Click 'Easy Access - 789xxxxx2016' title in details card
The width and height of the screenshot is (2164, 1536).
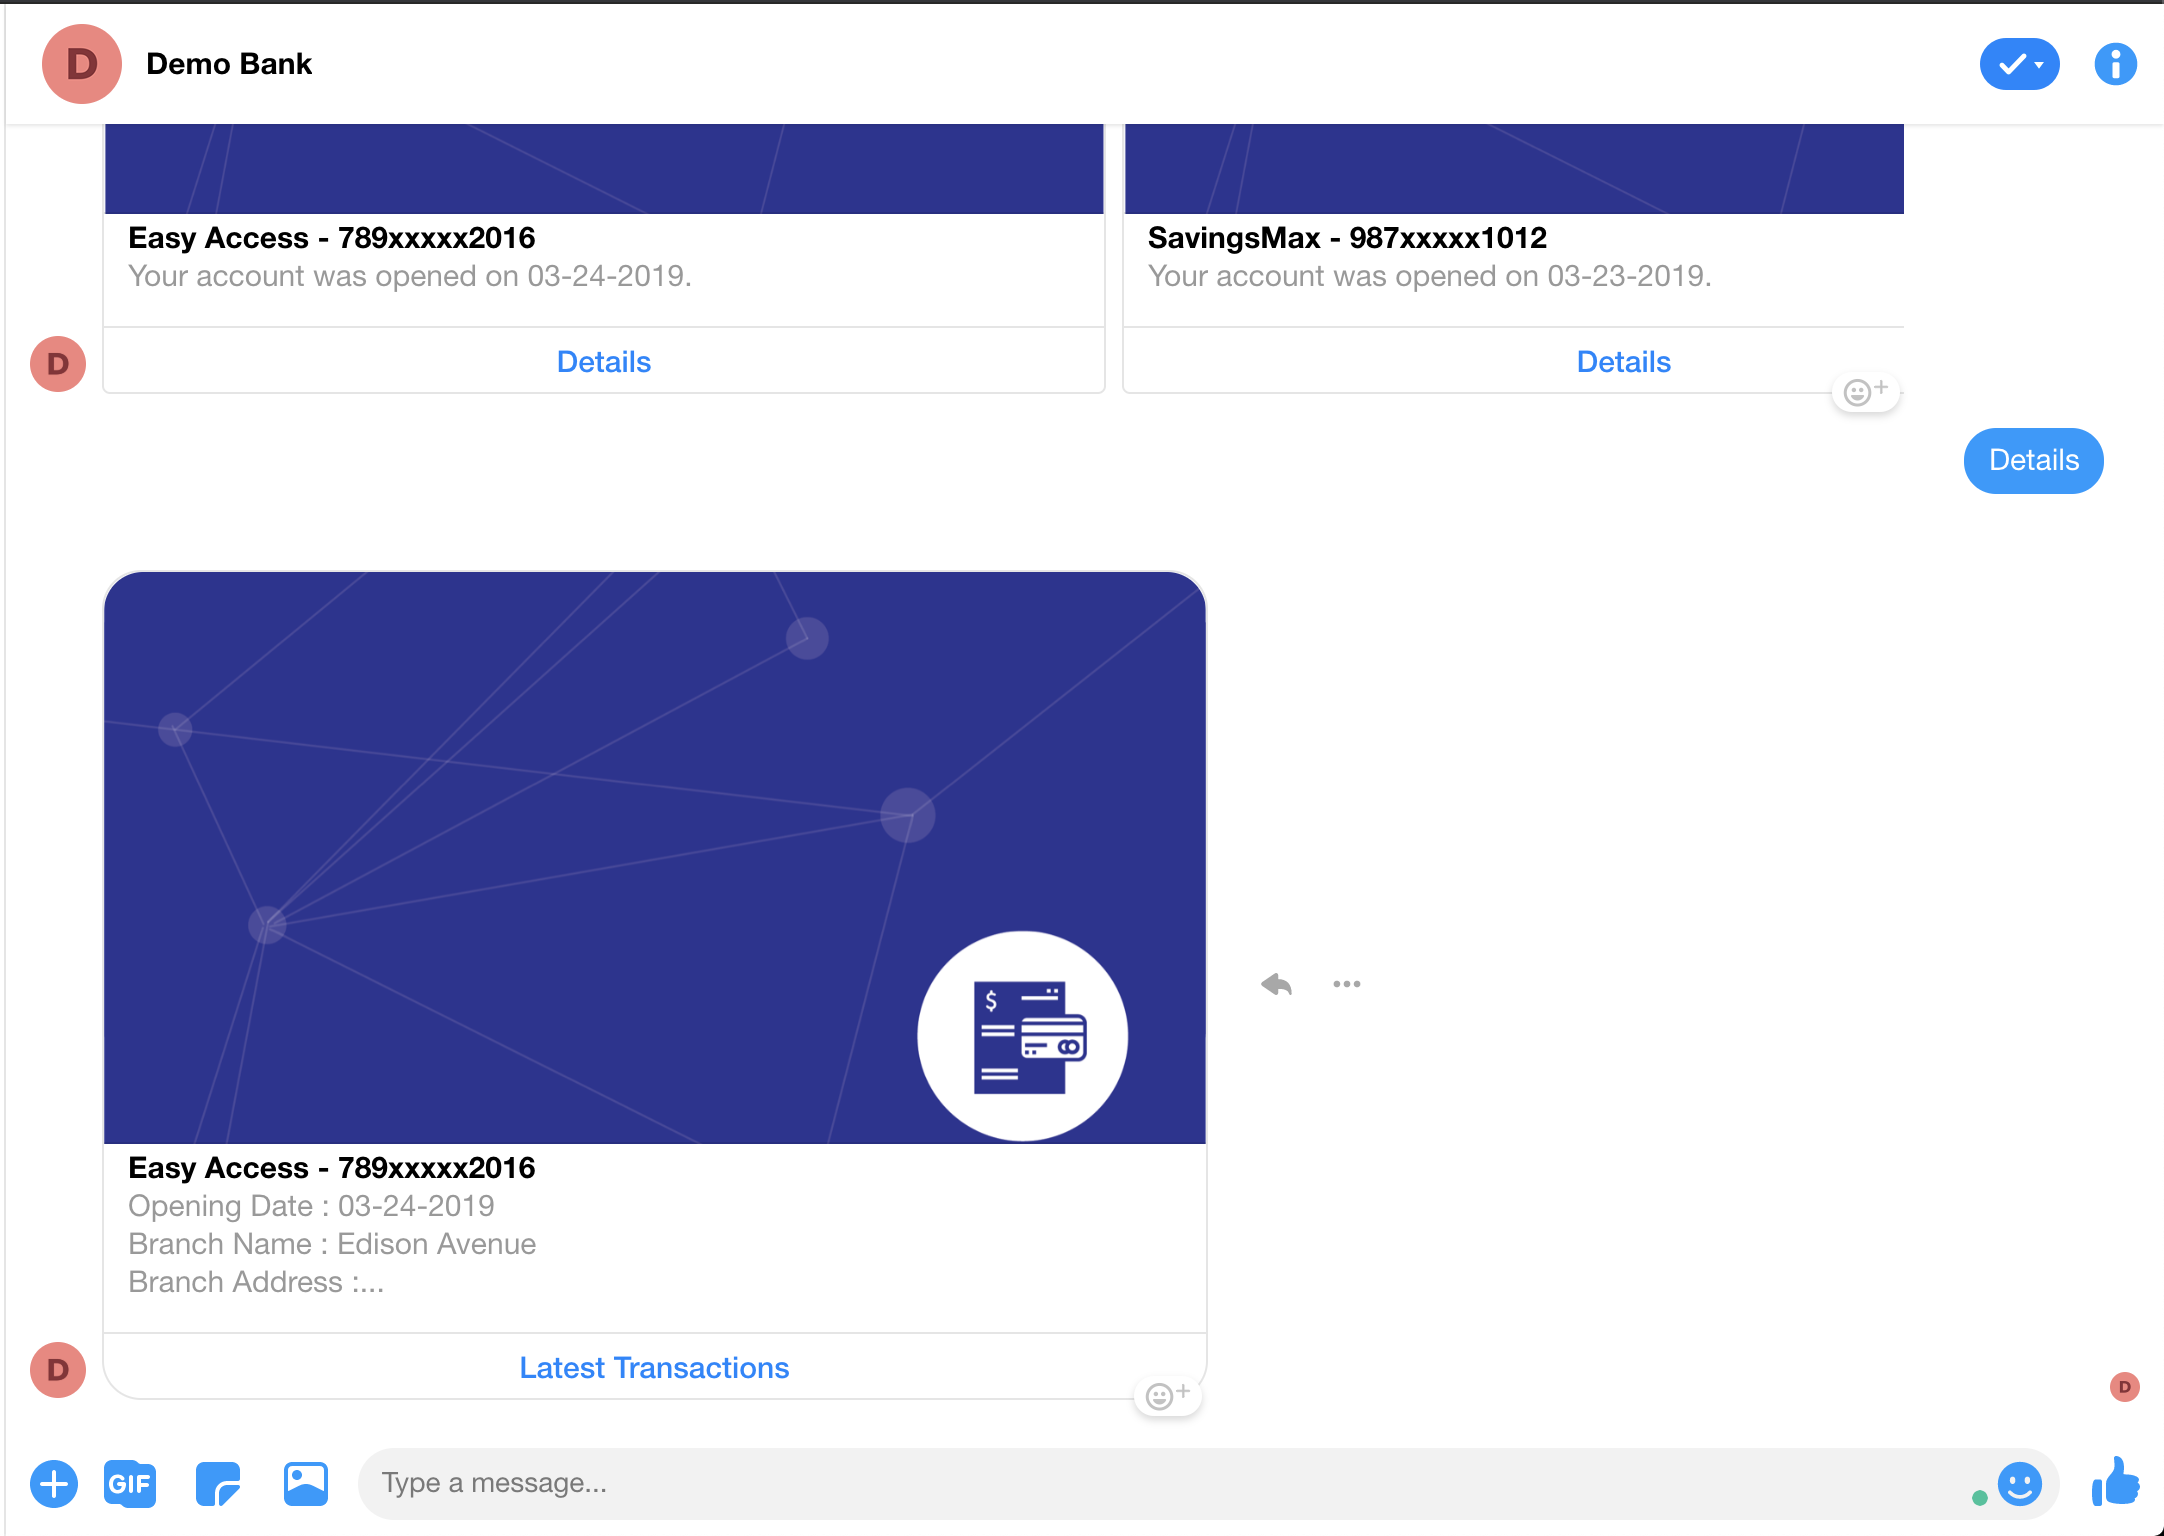pyautogui.click(x=332, y=1168)
